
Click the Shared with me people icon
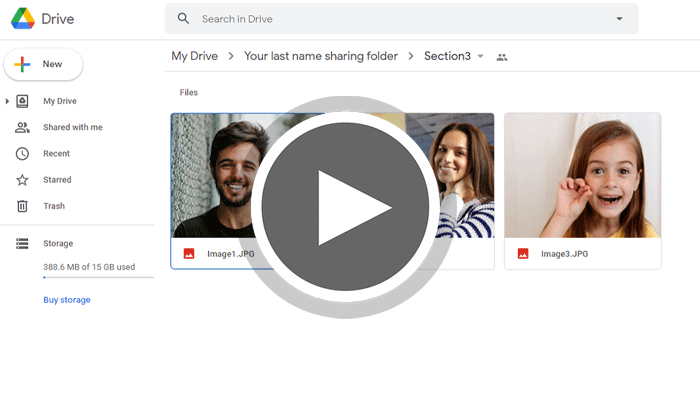pos(22,128)
